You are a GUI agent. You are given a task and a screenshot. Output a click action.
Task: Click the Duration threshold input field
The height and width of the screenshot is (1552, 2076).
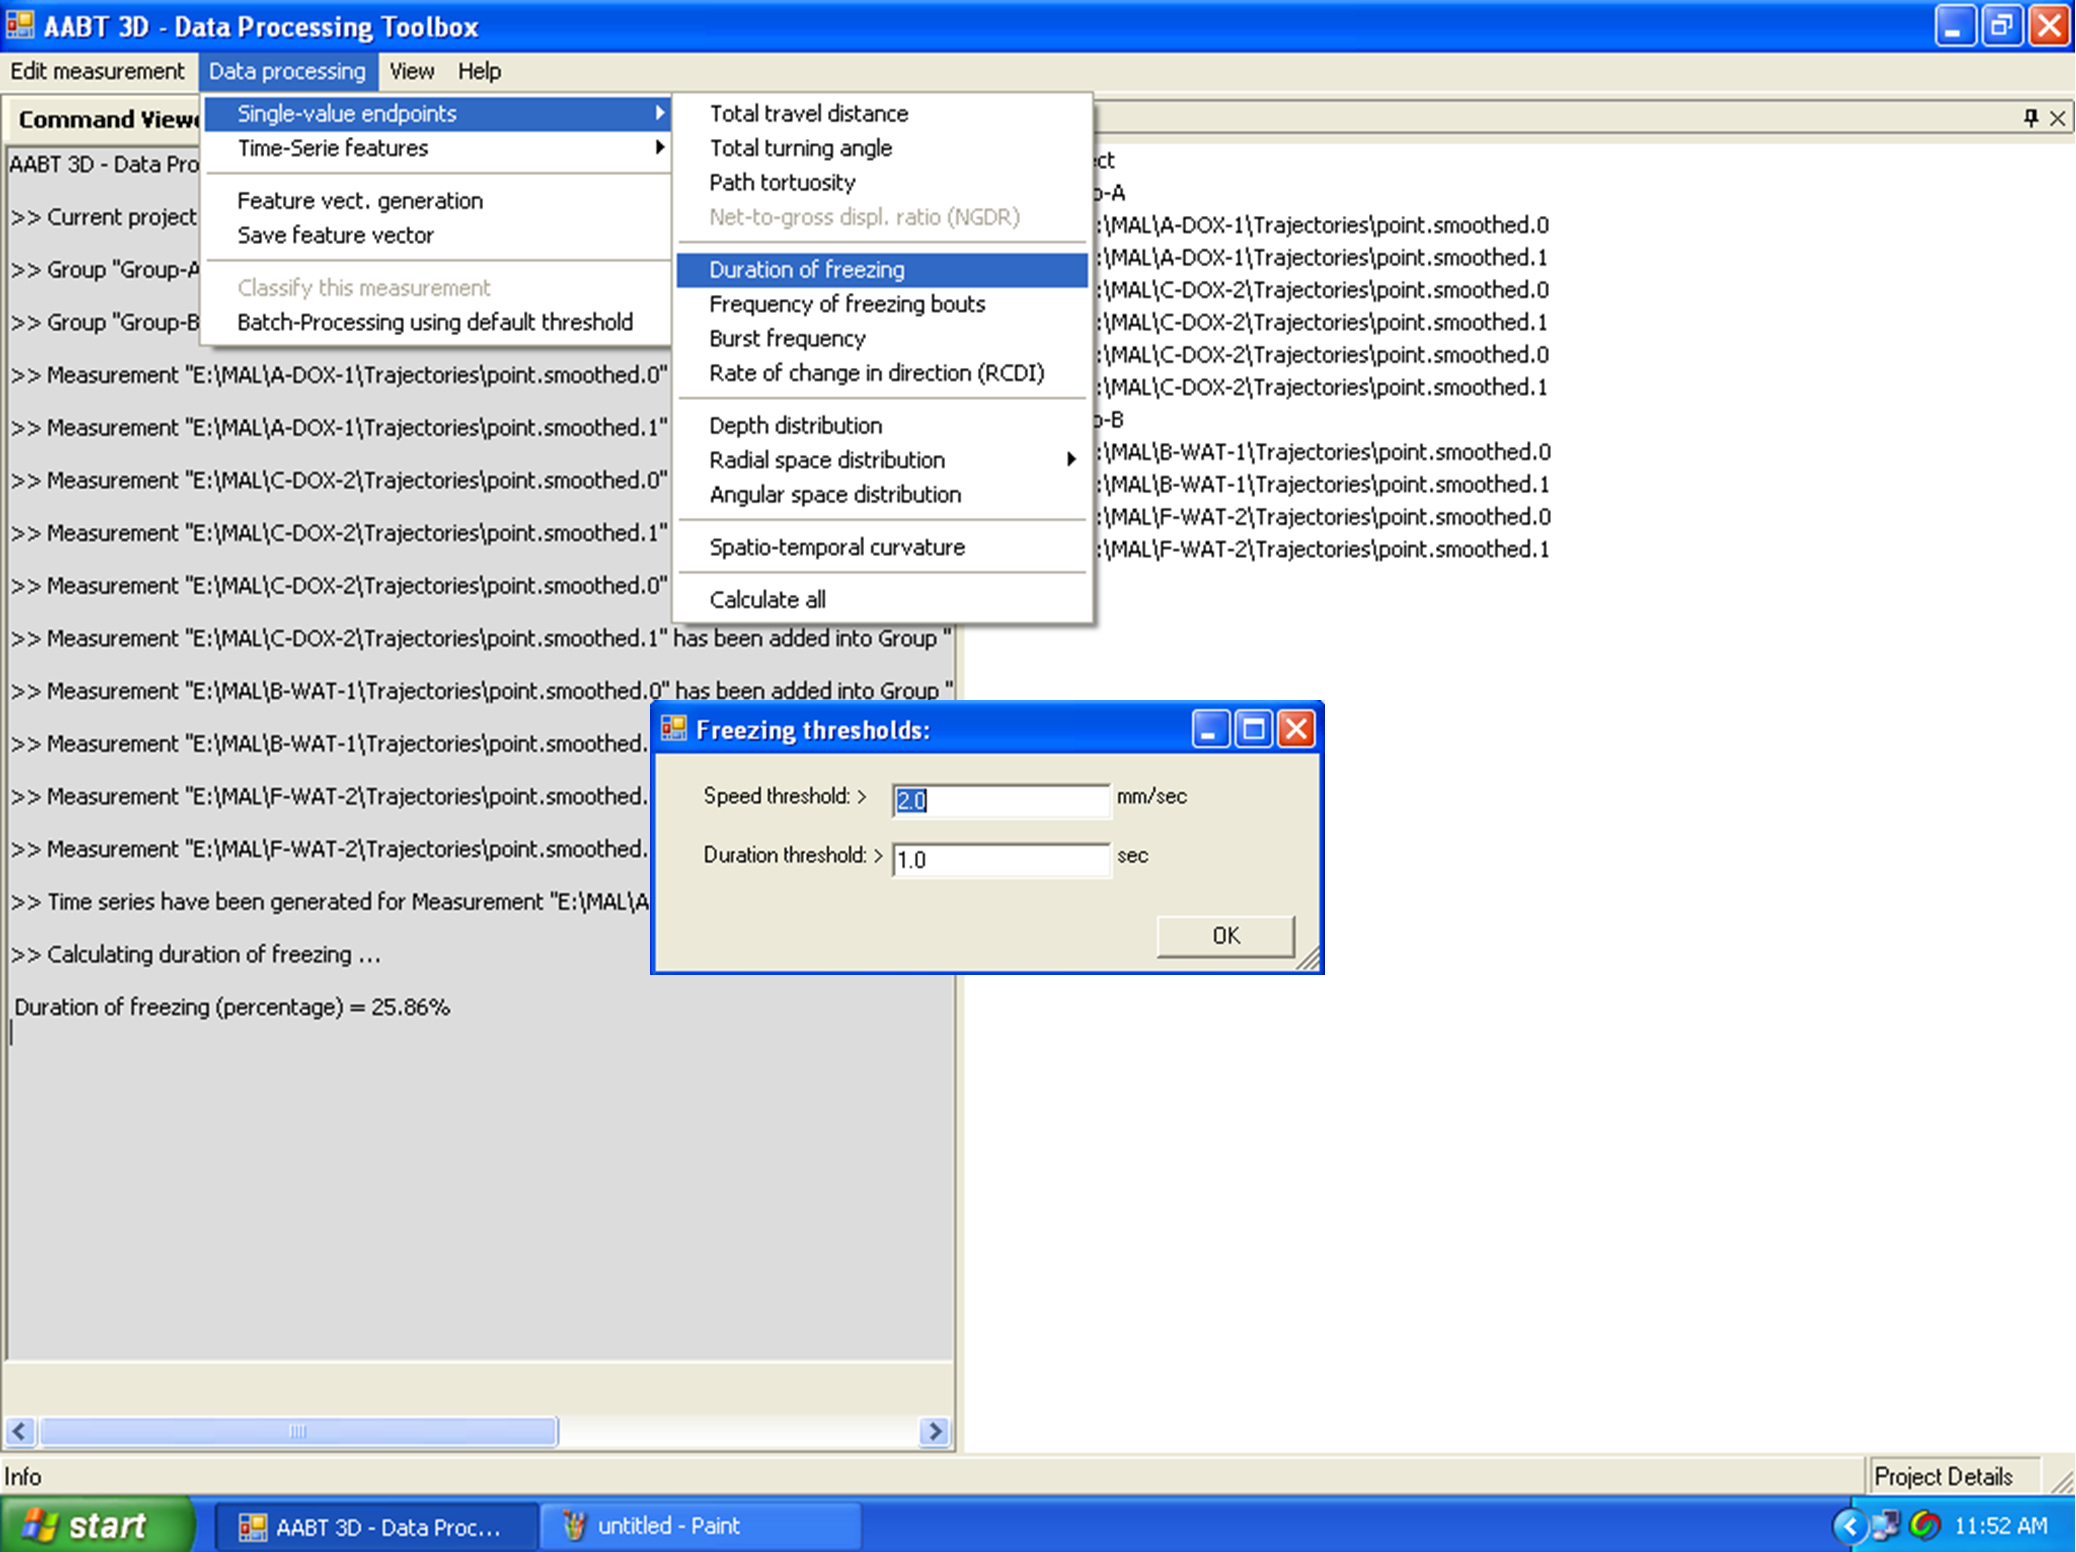(1000, 859)
